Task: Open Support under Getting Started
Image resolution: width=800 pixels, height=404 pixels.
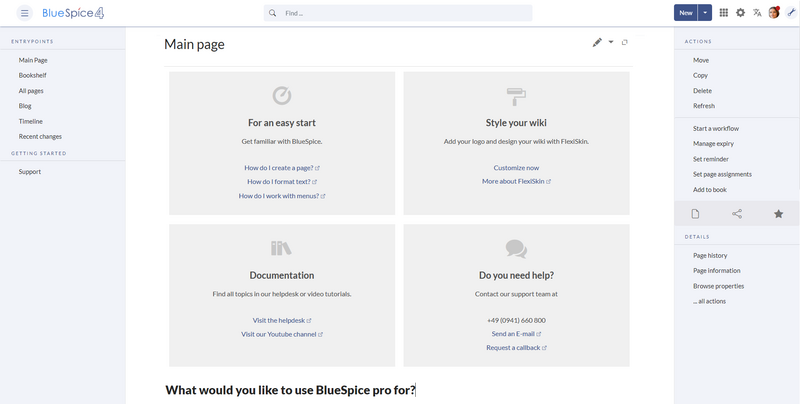Action: click(30, 172)
